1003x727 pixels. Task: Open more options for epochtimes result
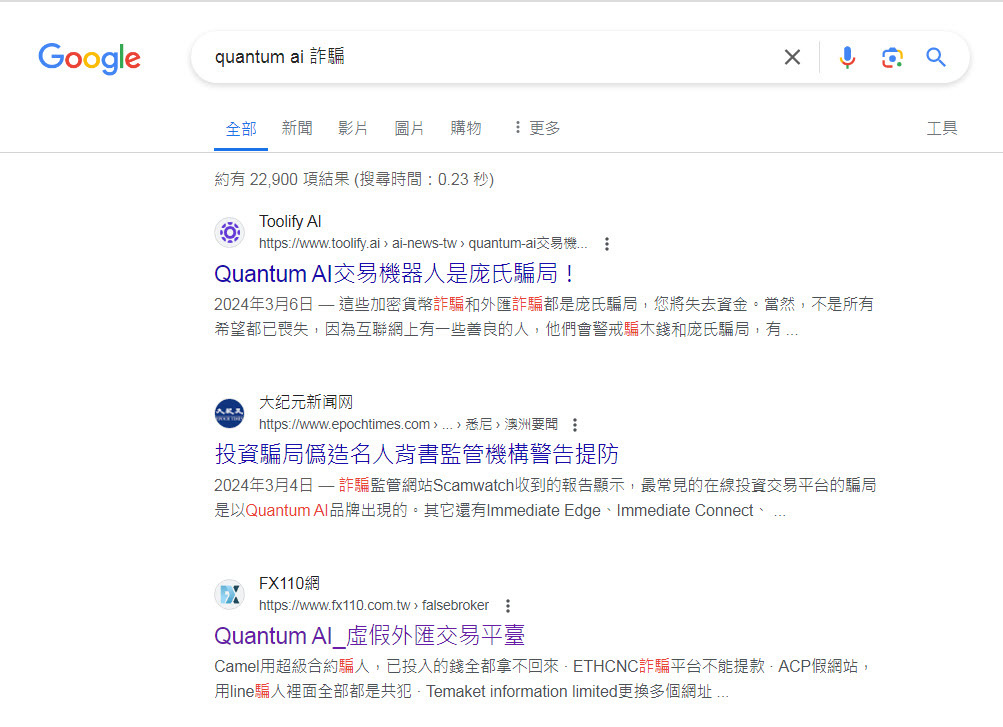[x=574, y=425]
